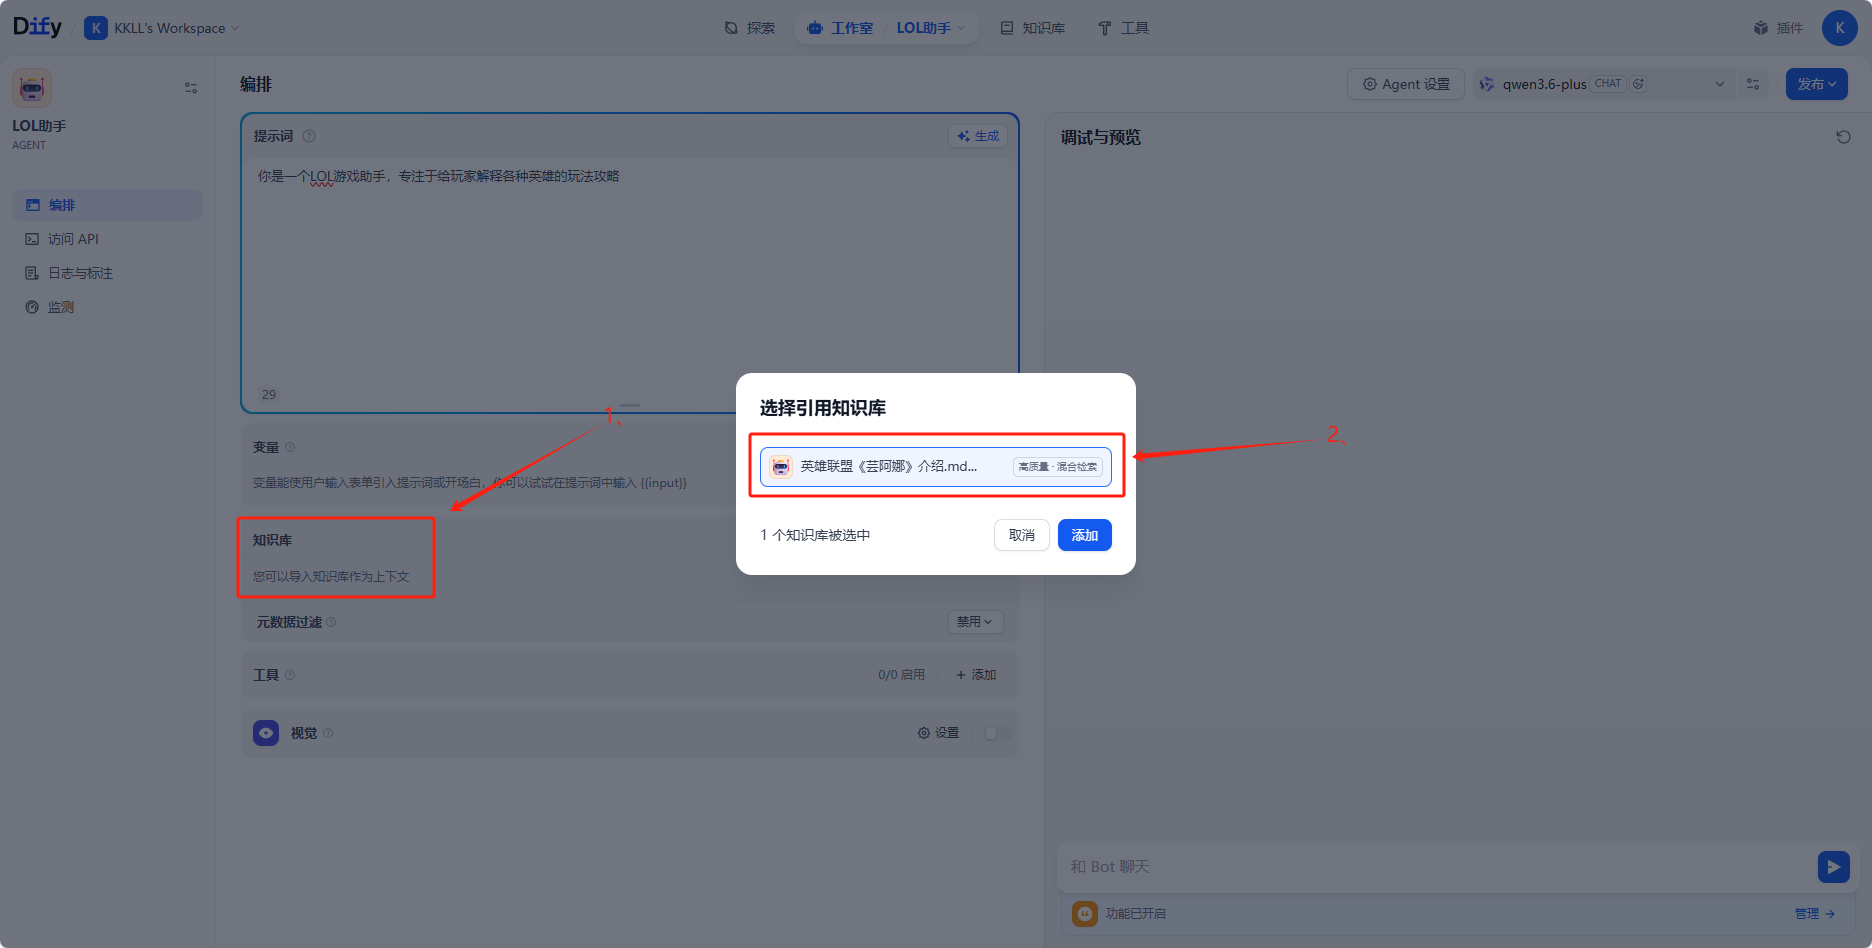Viewport: 1872px width, 948px height.
Task: Open 访问 API in the sidebar
Action: click(x=107, y=239)
